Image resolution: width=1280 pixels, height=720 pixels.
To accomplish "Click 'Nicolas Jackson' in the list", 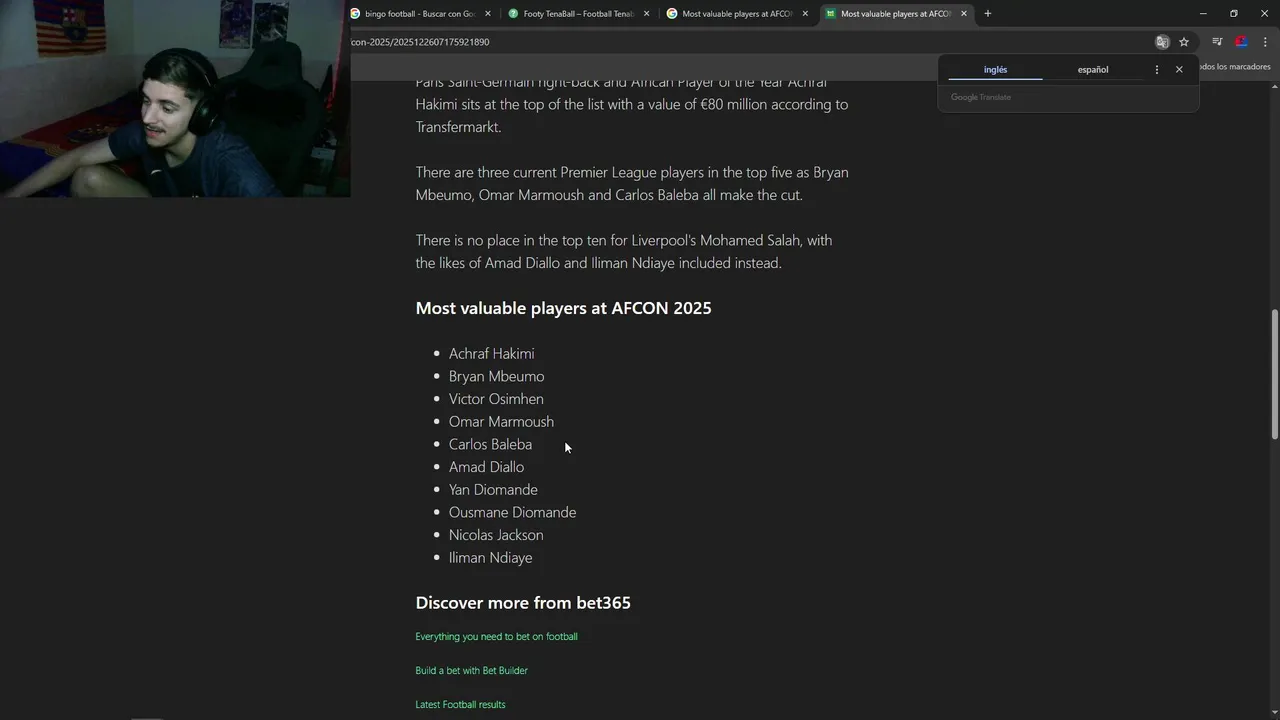I will tap(496, 535).
